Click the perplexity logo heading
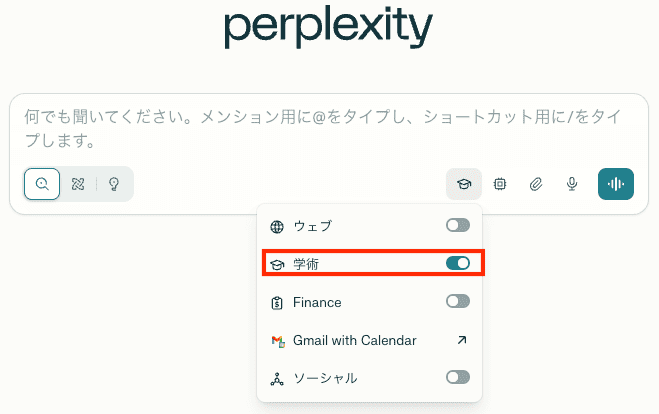Screen dimensions: 659x414 pyautogui.click(x=328, y=27)
